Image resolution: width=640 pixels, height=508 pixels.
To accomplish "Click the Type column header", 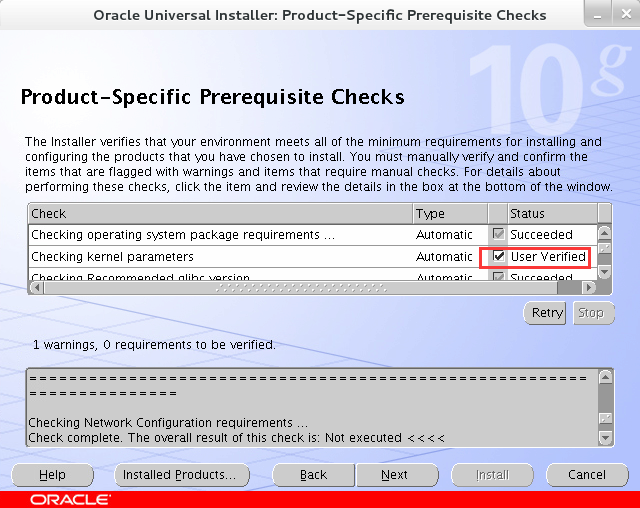I will point(450,213).
